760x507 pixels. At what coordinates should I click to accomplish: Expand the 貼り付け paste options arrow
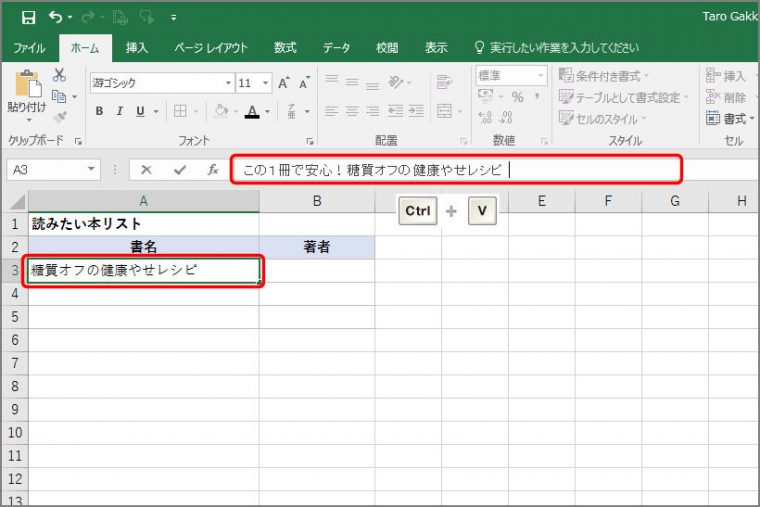pos(29,119)
